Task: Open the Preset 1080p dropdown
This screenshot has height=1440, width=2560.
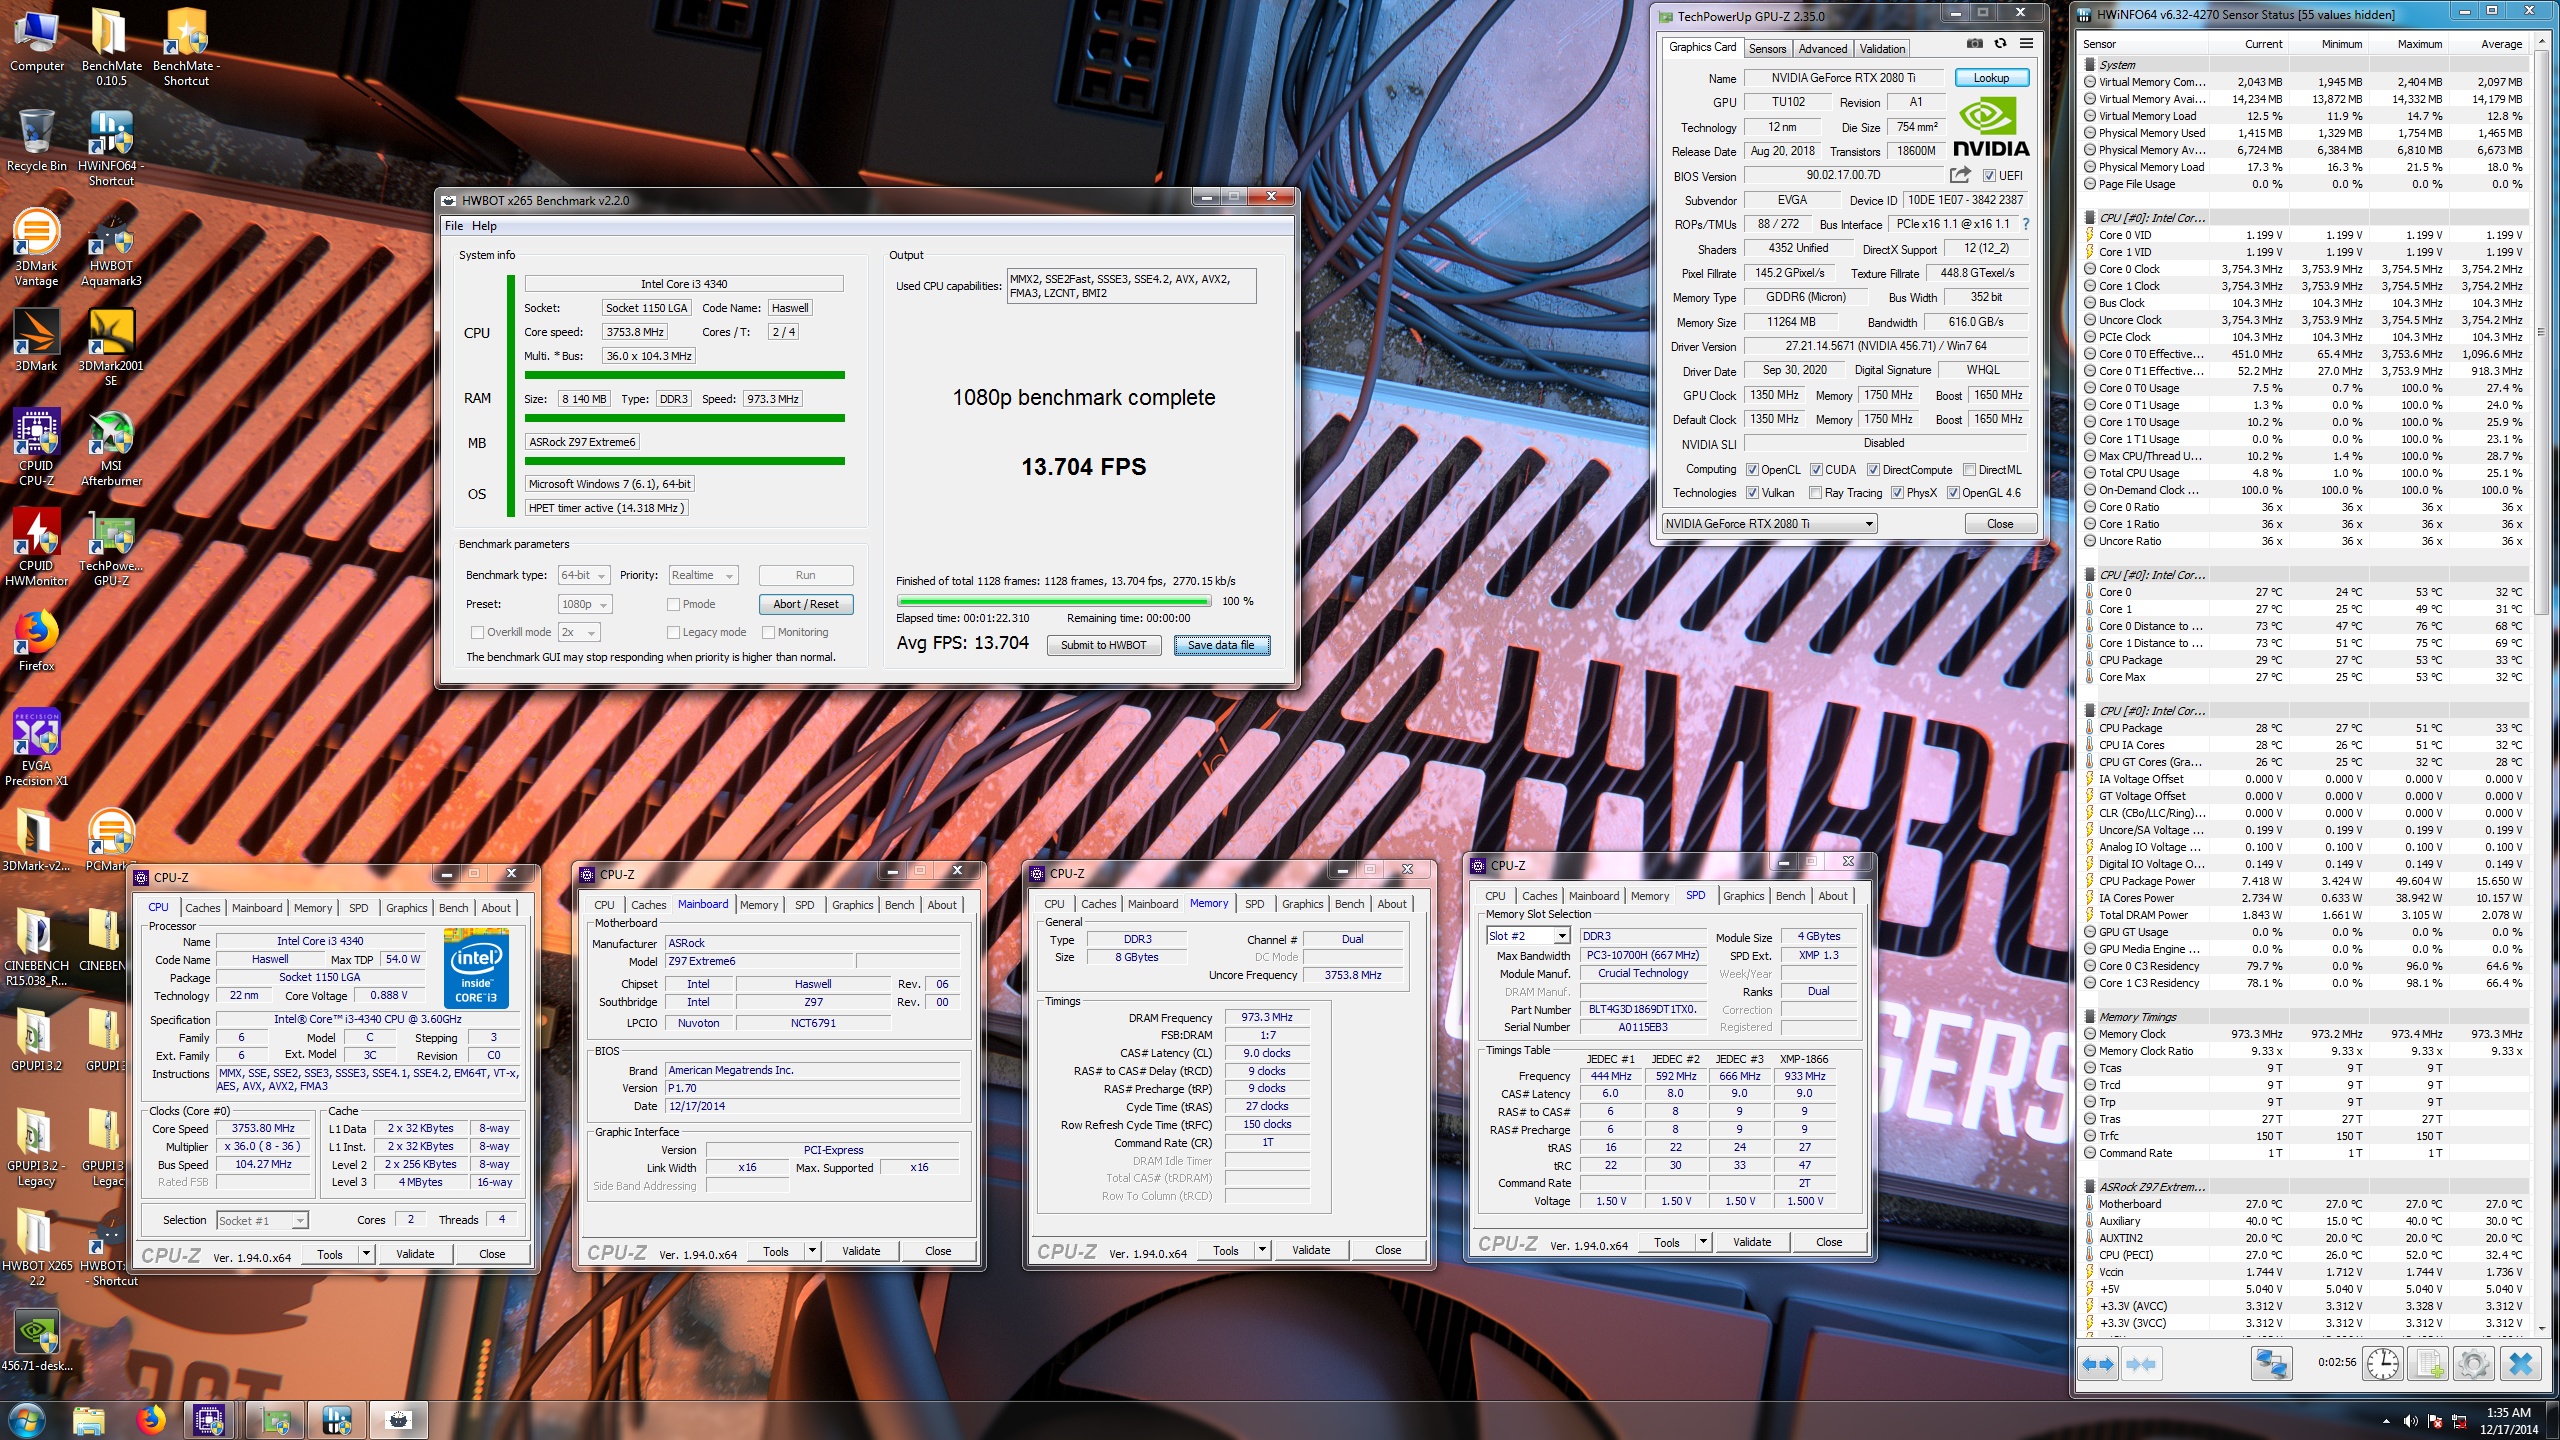Action: [x=584, y=605]
